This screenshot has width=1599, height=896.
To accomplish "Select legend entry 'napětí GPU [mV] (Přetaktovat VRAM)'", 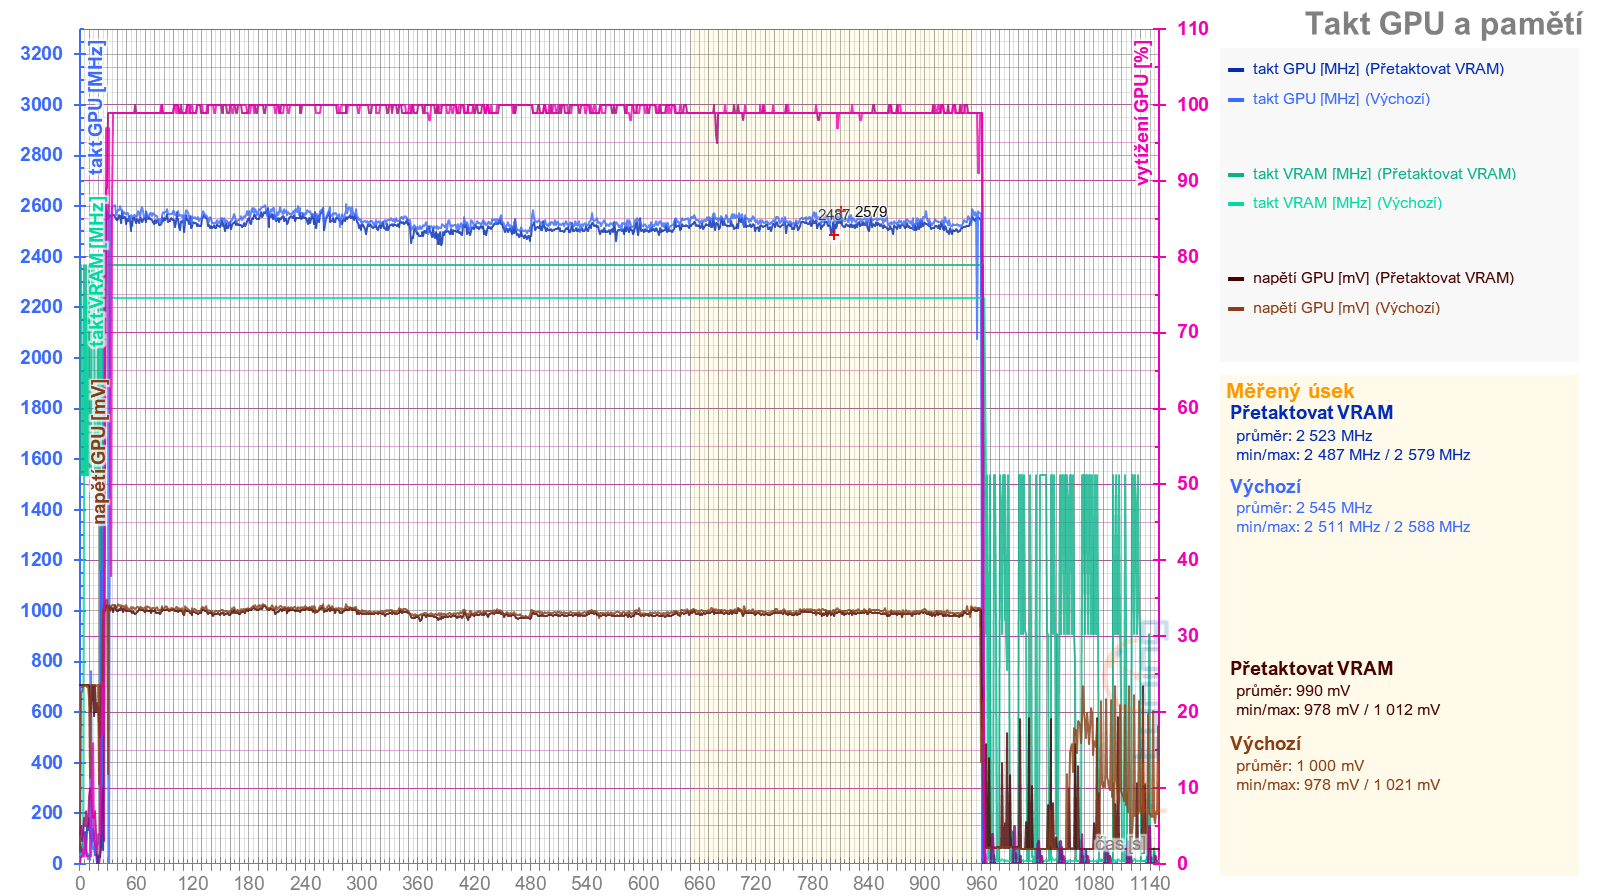I will pos(1383,278).
